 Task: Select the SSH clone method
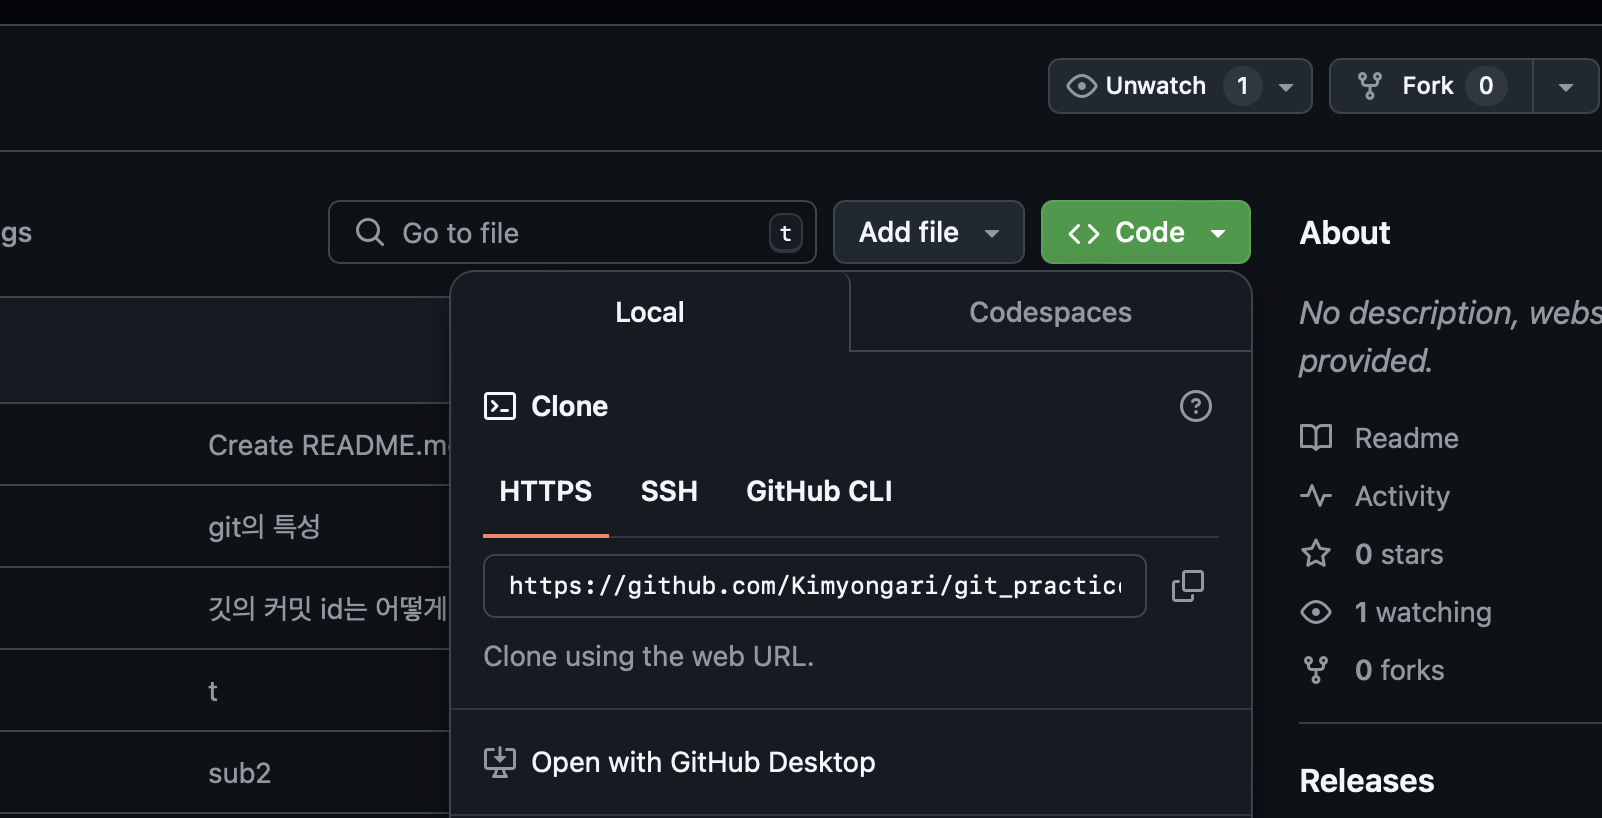pos(669,491)
